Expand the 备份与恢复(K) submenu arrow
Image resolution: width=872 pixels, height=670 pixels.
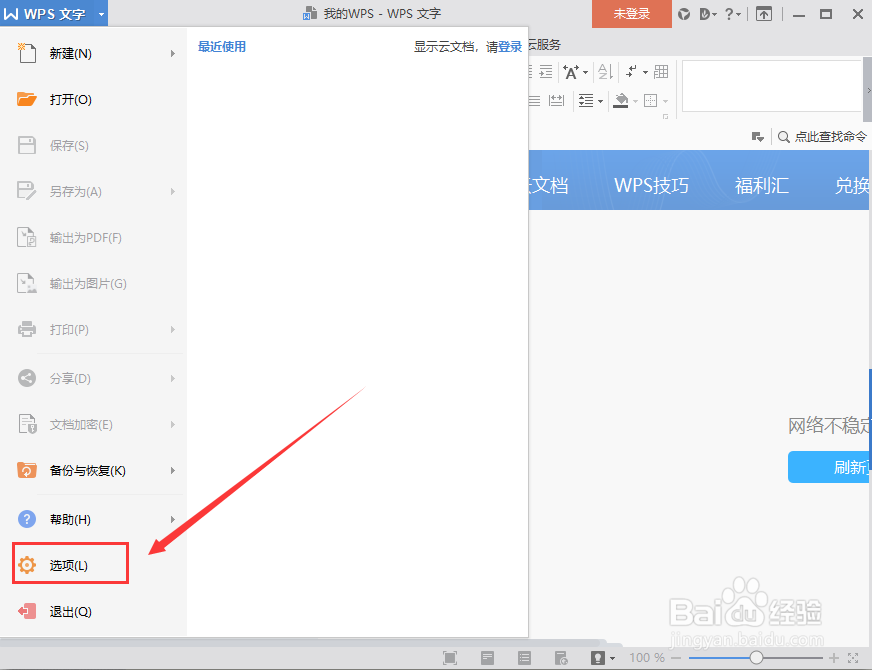click(173, 470)
